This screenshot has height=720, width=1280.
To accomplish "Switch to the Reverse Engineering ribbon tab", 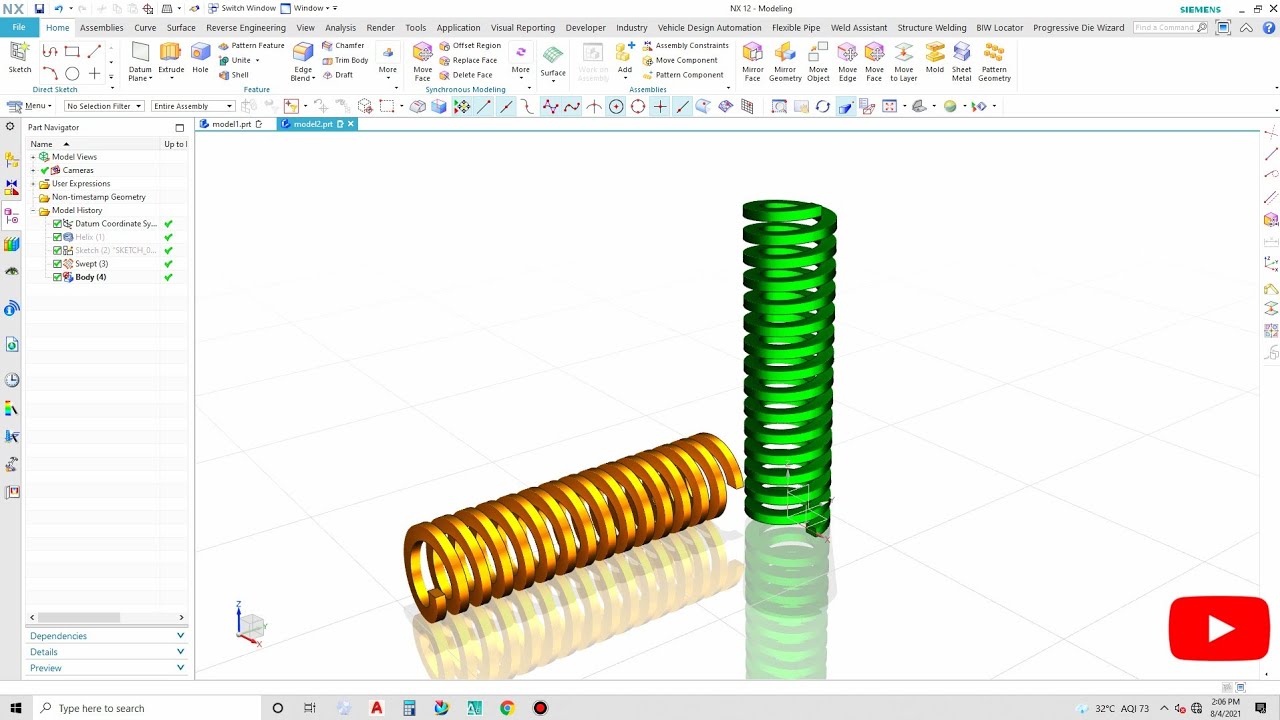I will coord(246,28).
